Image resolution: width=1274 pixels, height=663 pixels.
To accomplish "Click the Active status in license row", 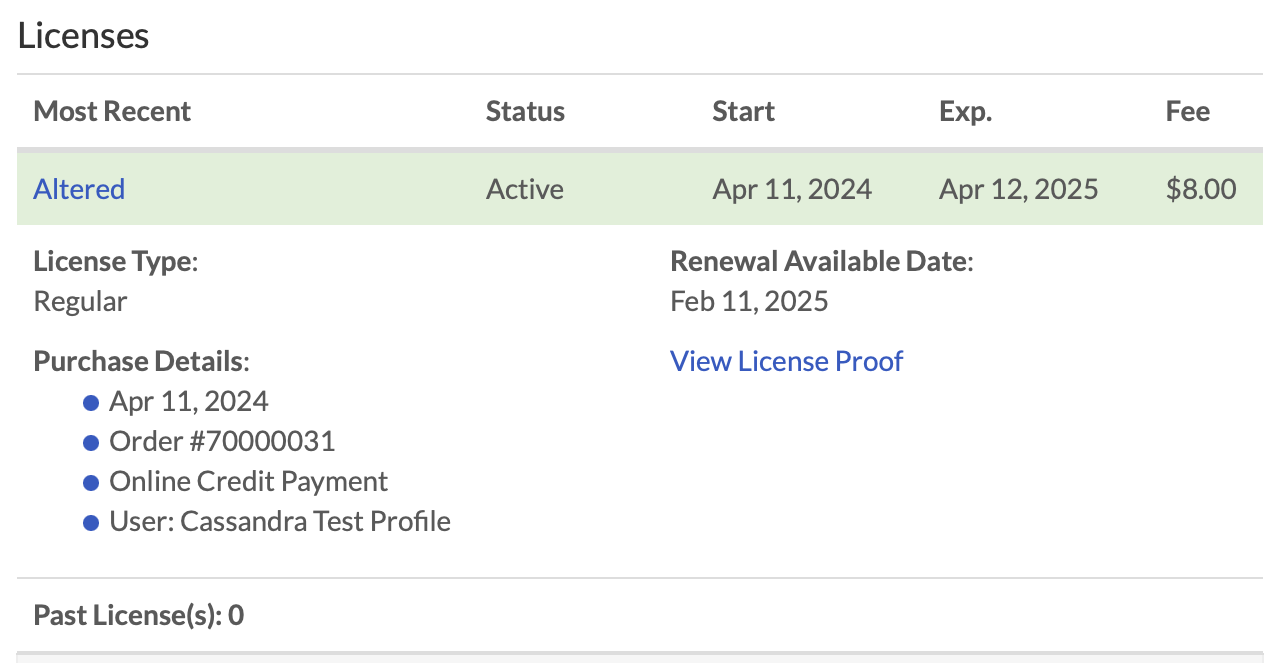I will pyautogui.click(x=524, y=189).
